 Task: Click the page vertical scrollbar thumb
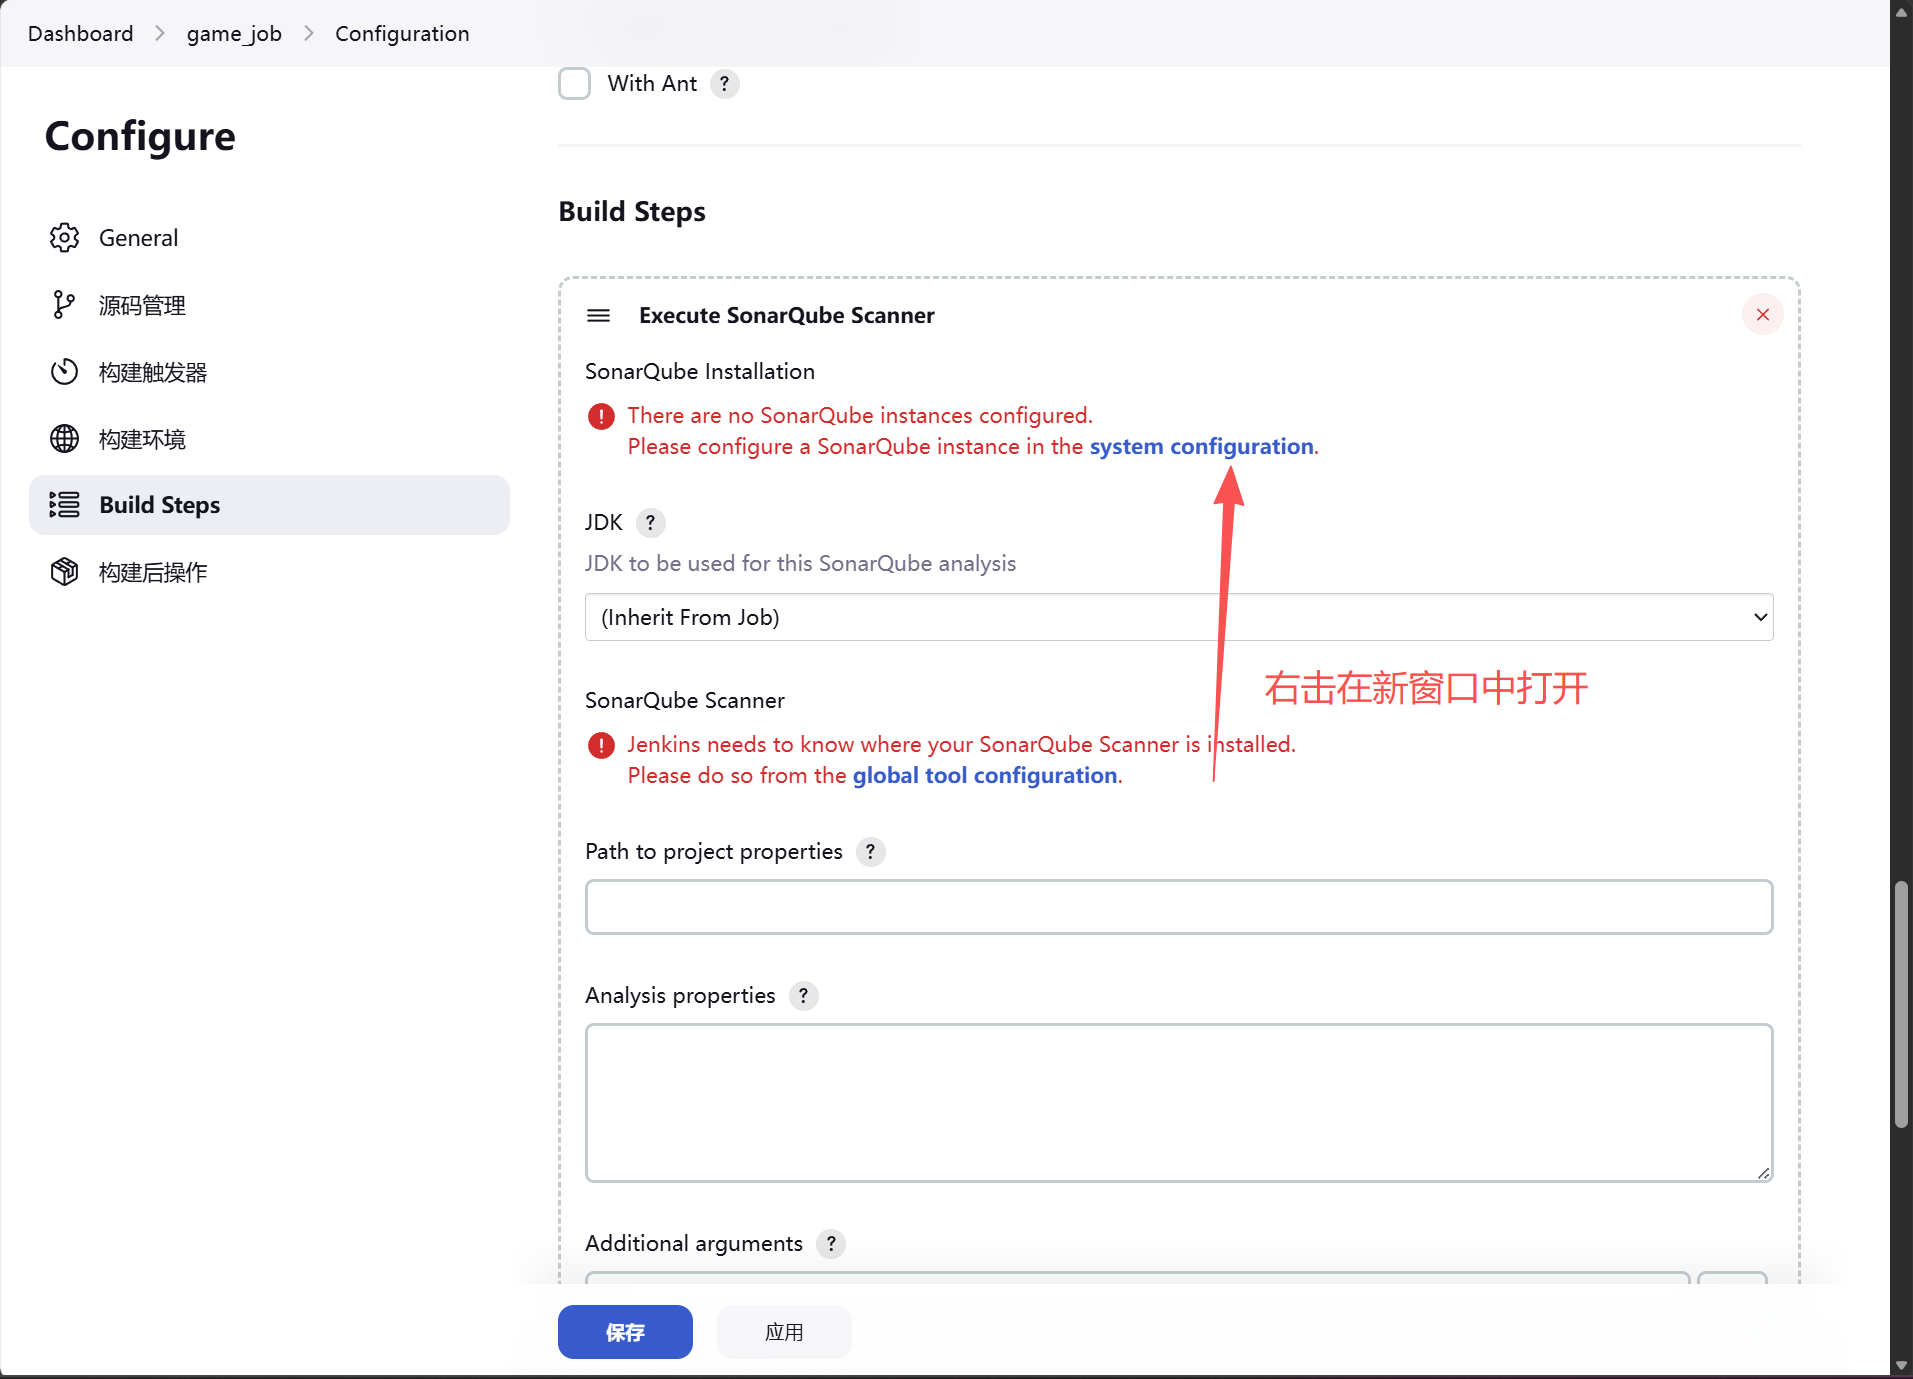point(1901,1005)
